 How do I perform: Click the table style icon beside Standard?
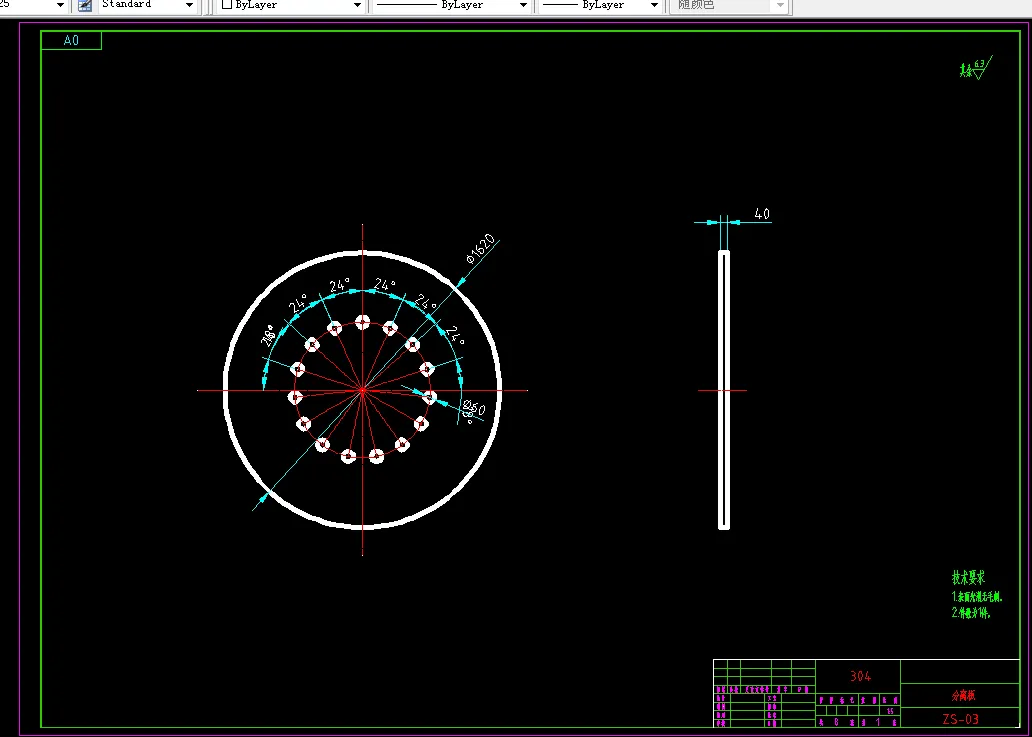85,5
